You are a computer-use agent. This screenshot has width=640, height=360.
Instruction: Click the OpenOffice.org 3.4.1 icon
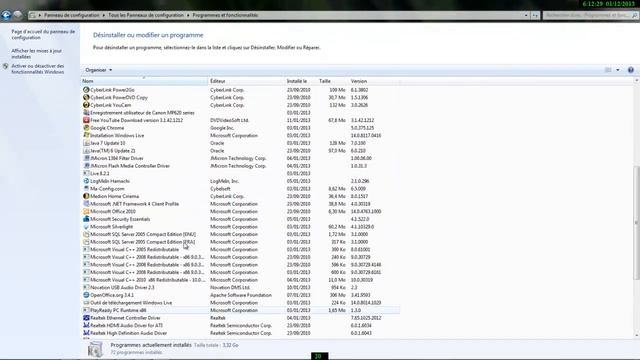(x=86, y=295)
